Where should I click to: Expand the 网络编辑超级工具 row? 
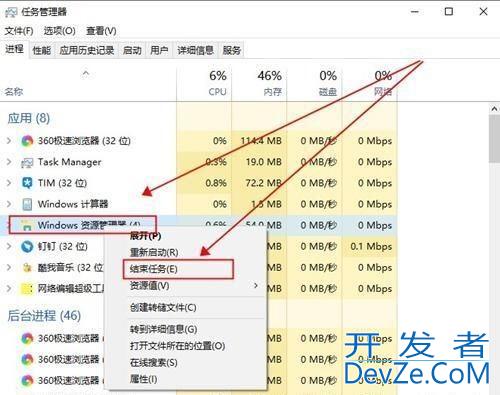click(9, 289)
